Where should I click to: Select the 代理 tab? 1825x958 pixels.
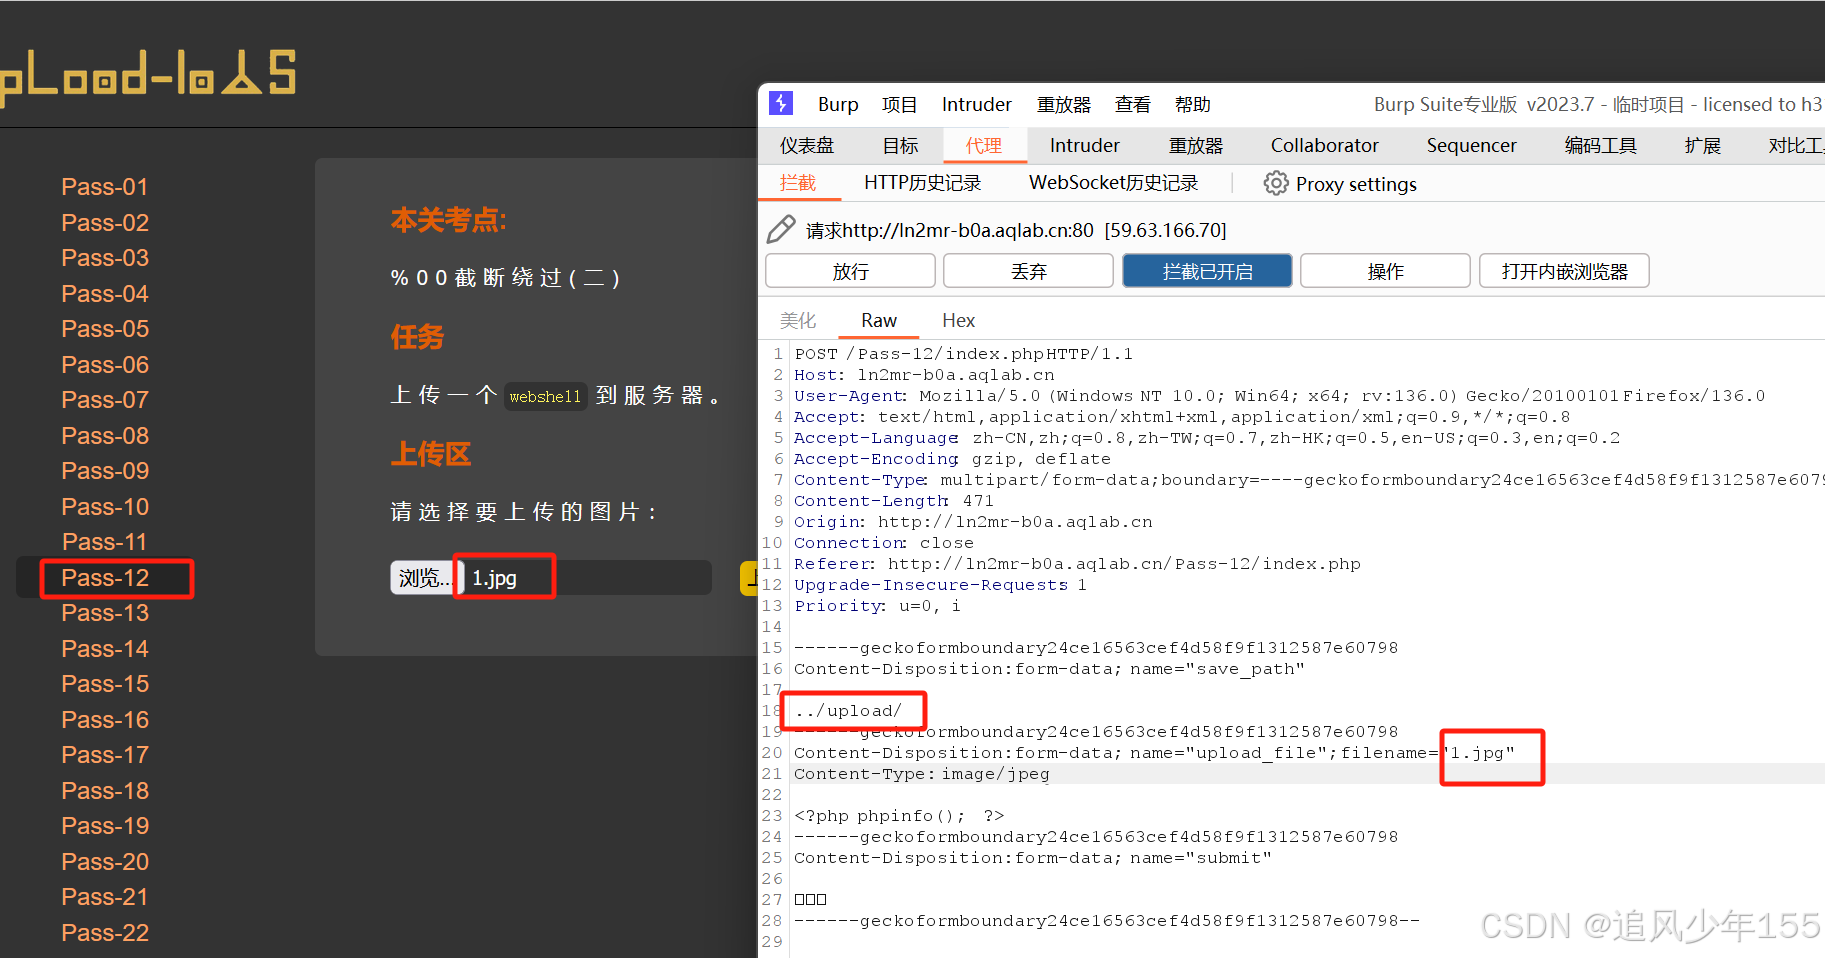(x=984, y=145)
